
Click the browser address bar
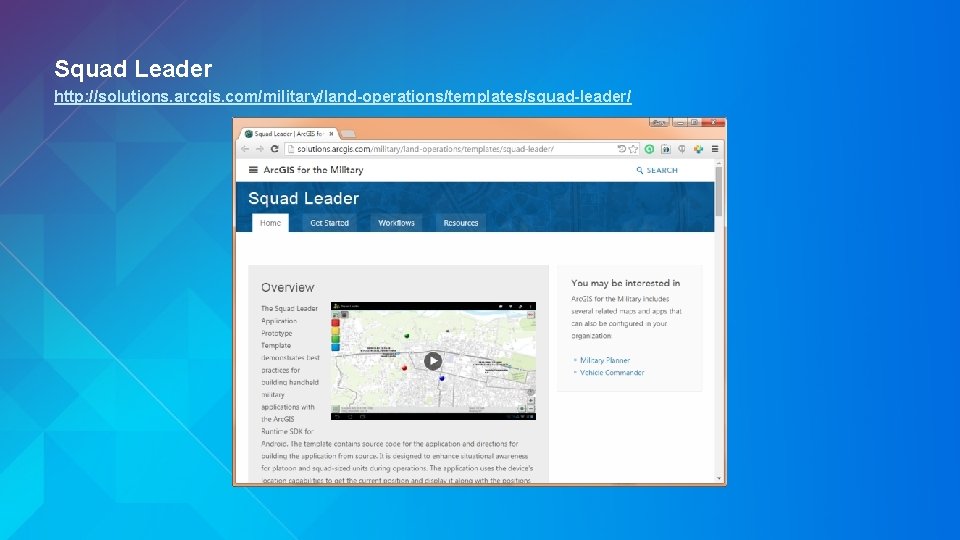pos(463,149)
